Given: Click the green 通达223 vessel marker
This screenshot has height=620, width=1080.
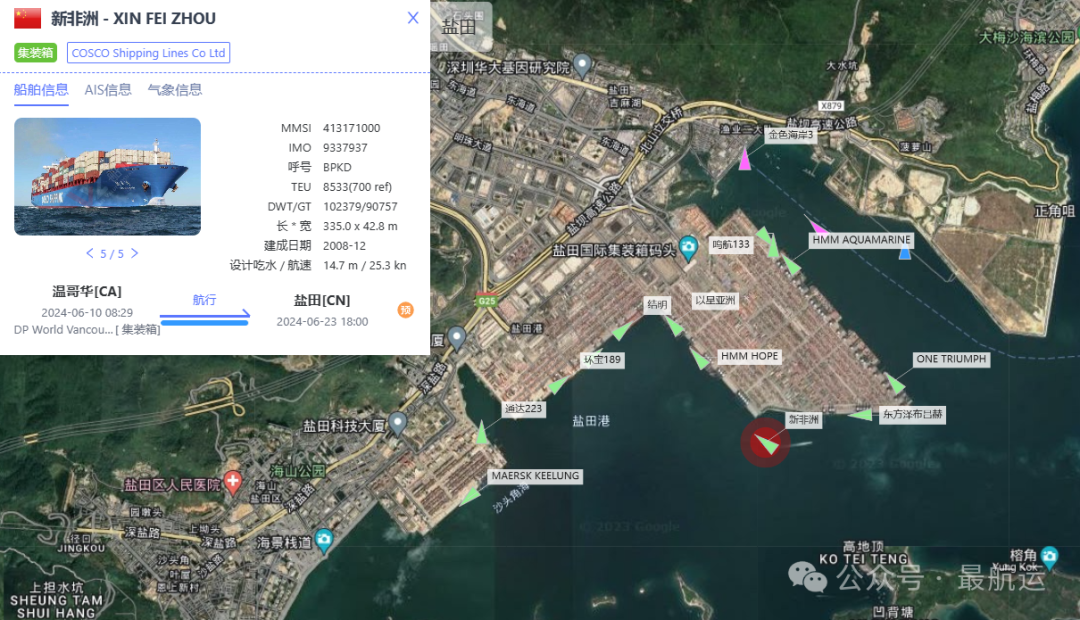Looking at the screenshot, I should 482,433.
